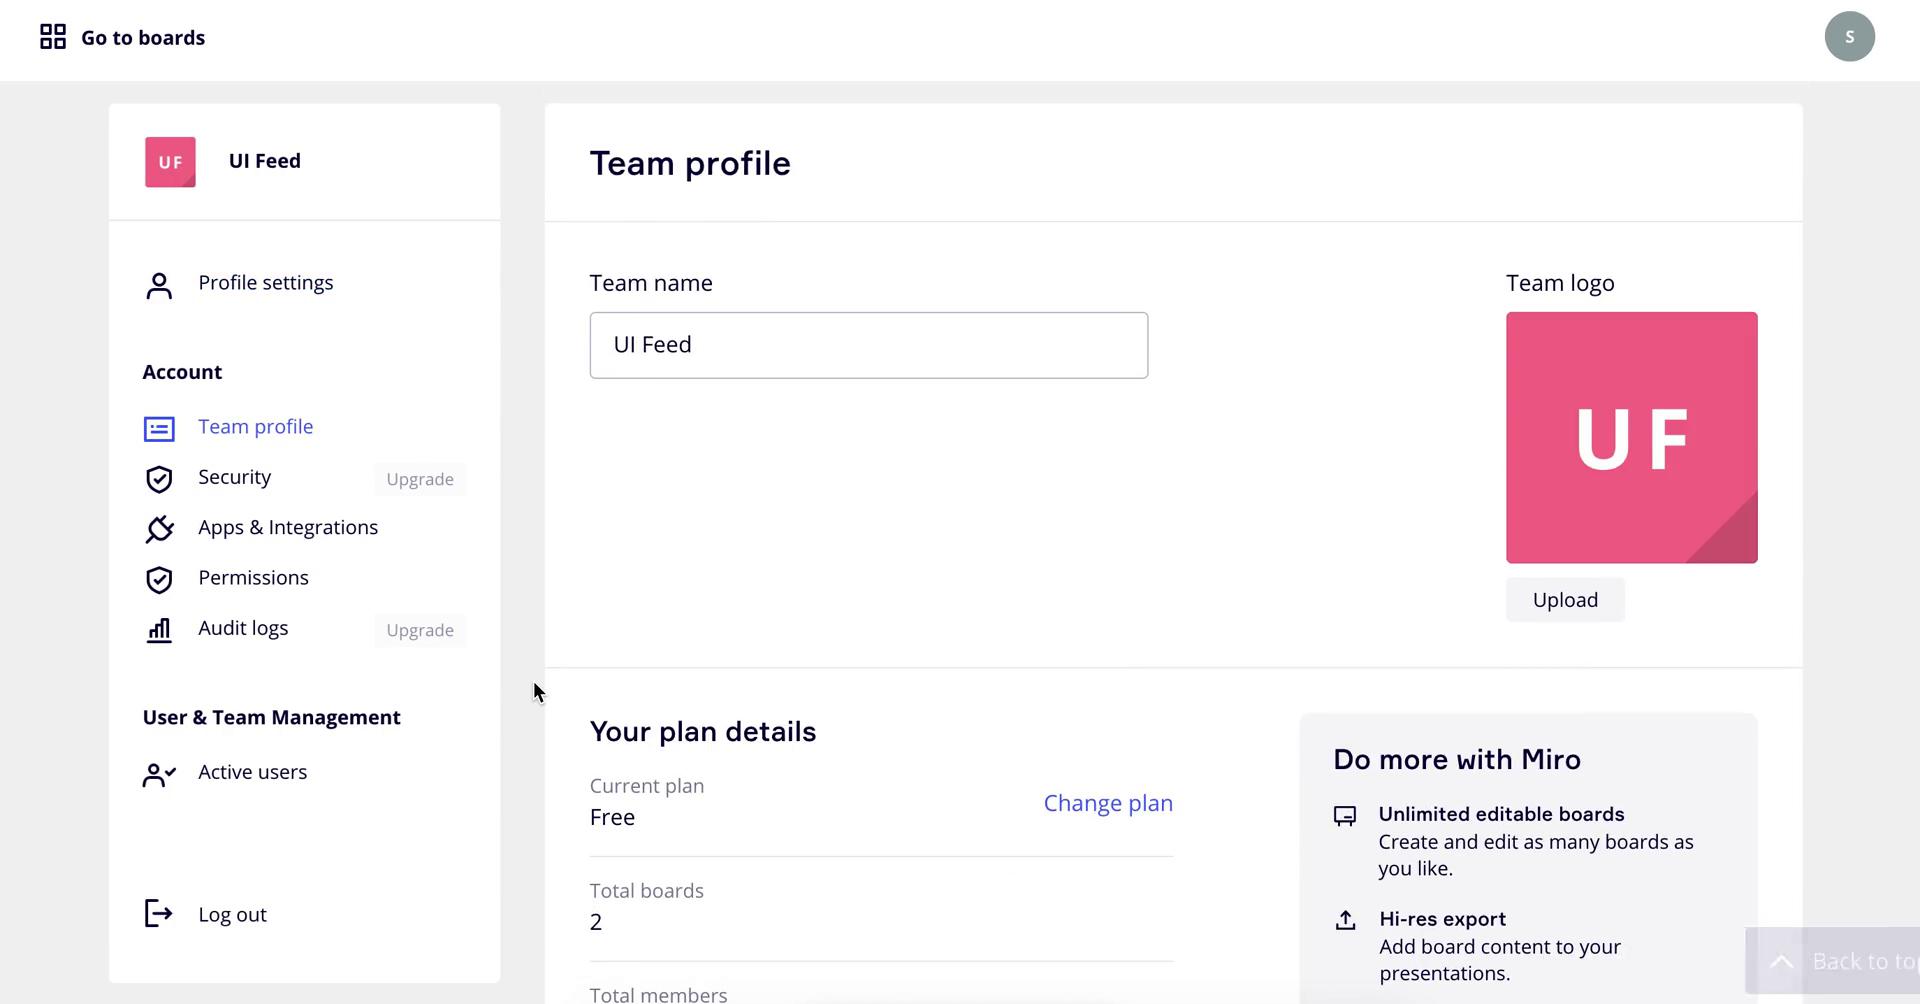Click the Team profile page heading

(690, 163)
